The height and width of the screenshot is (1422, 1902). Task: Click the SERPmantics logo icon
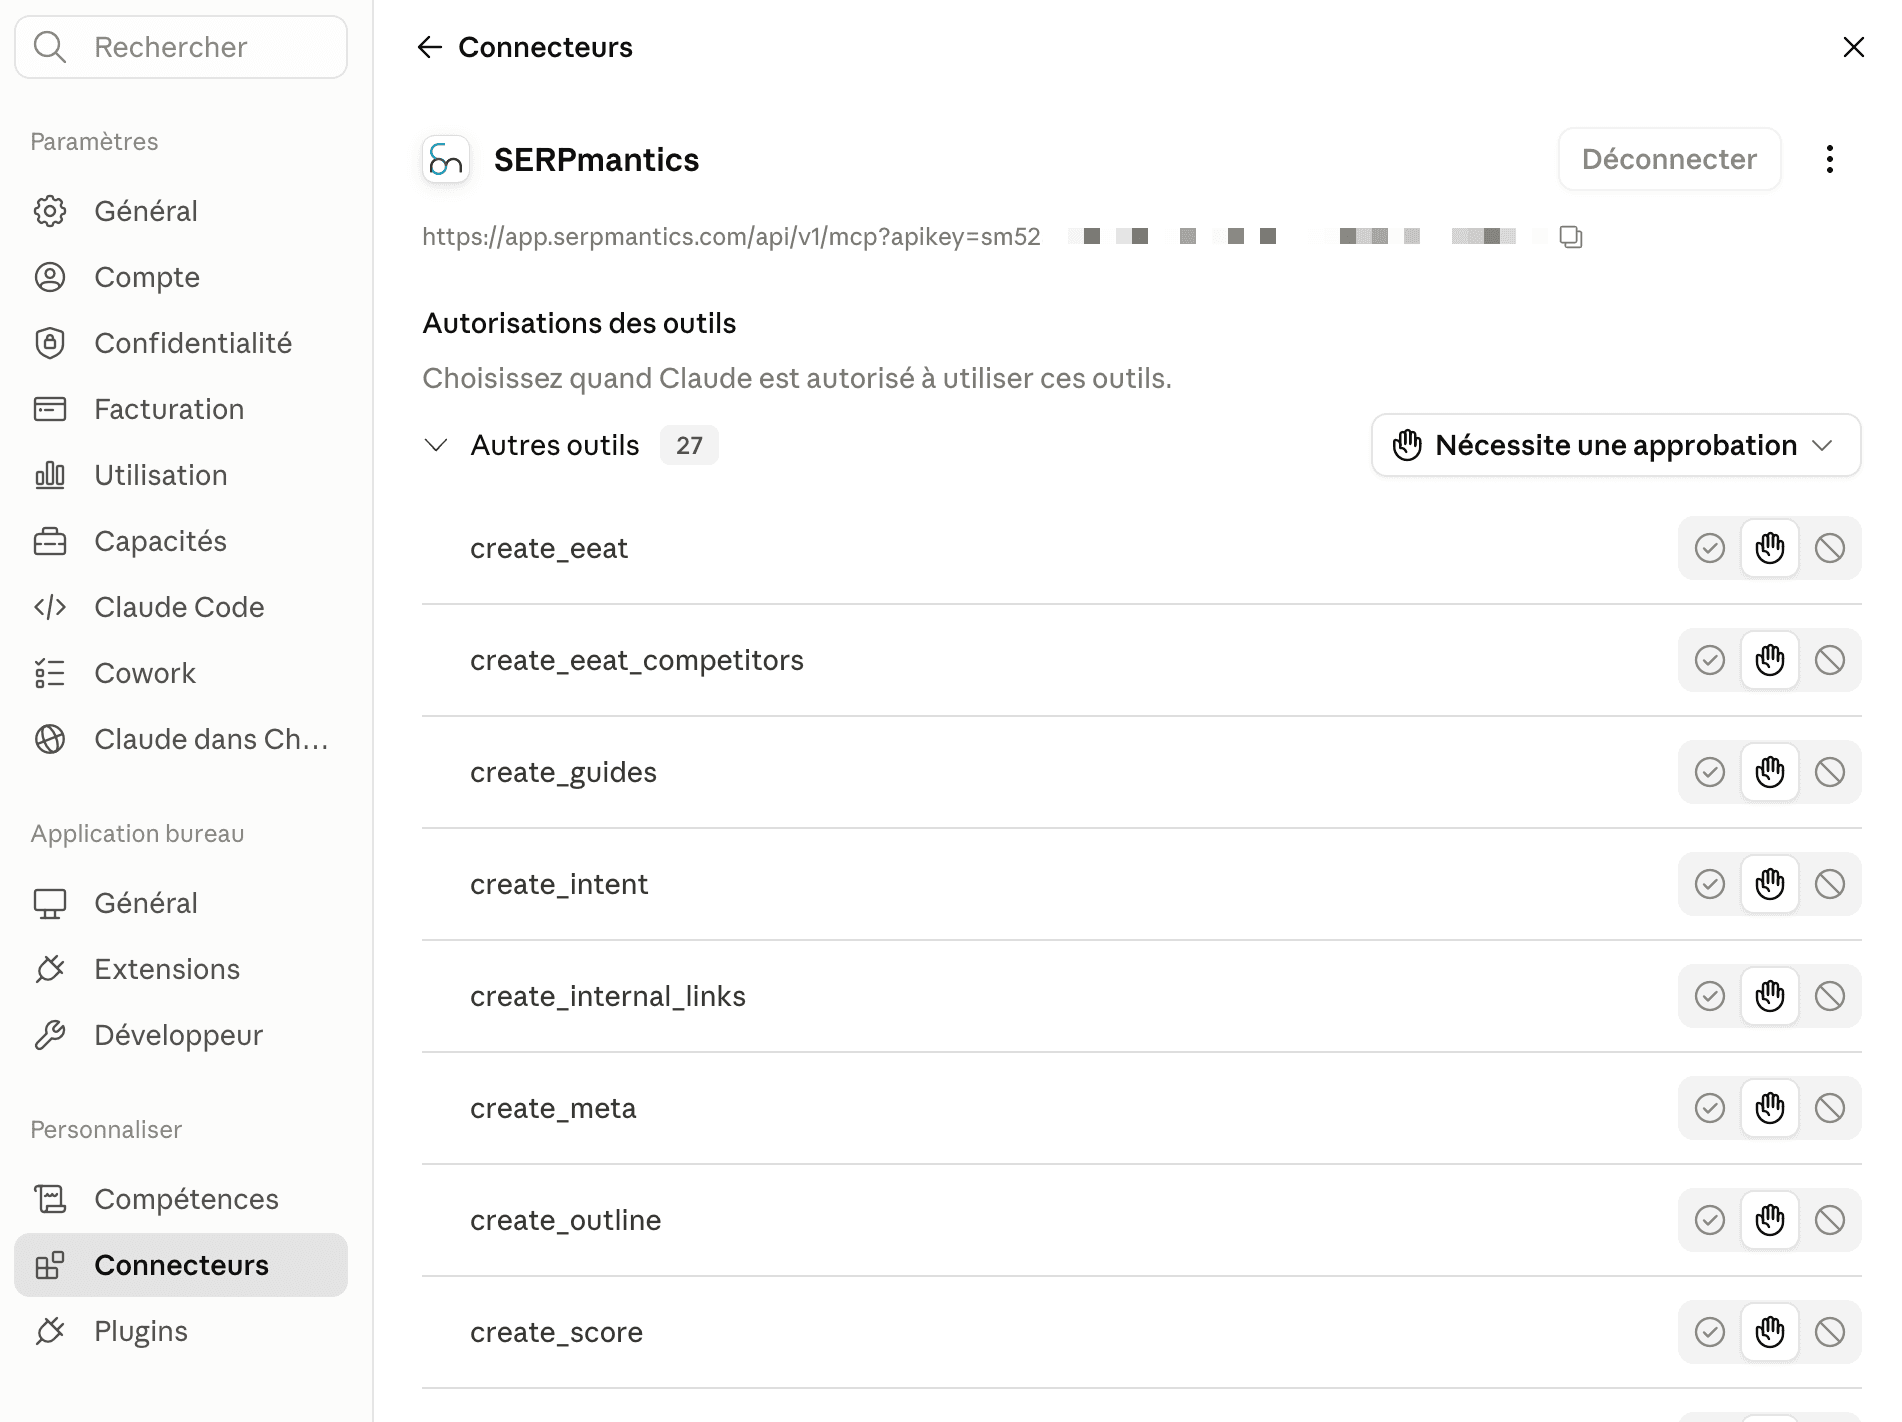(446, 159)
